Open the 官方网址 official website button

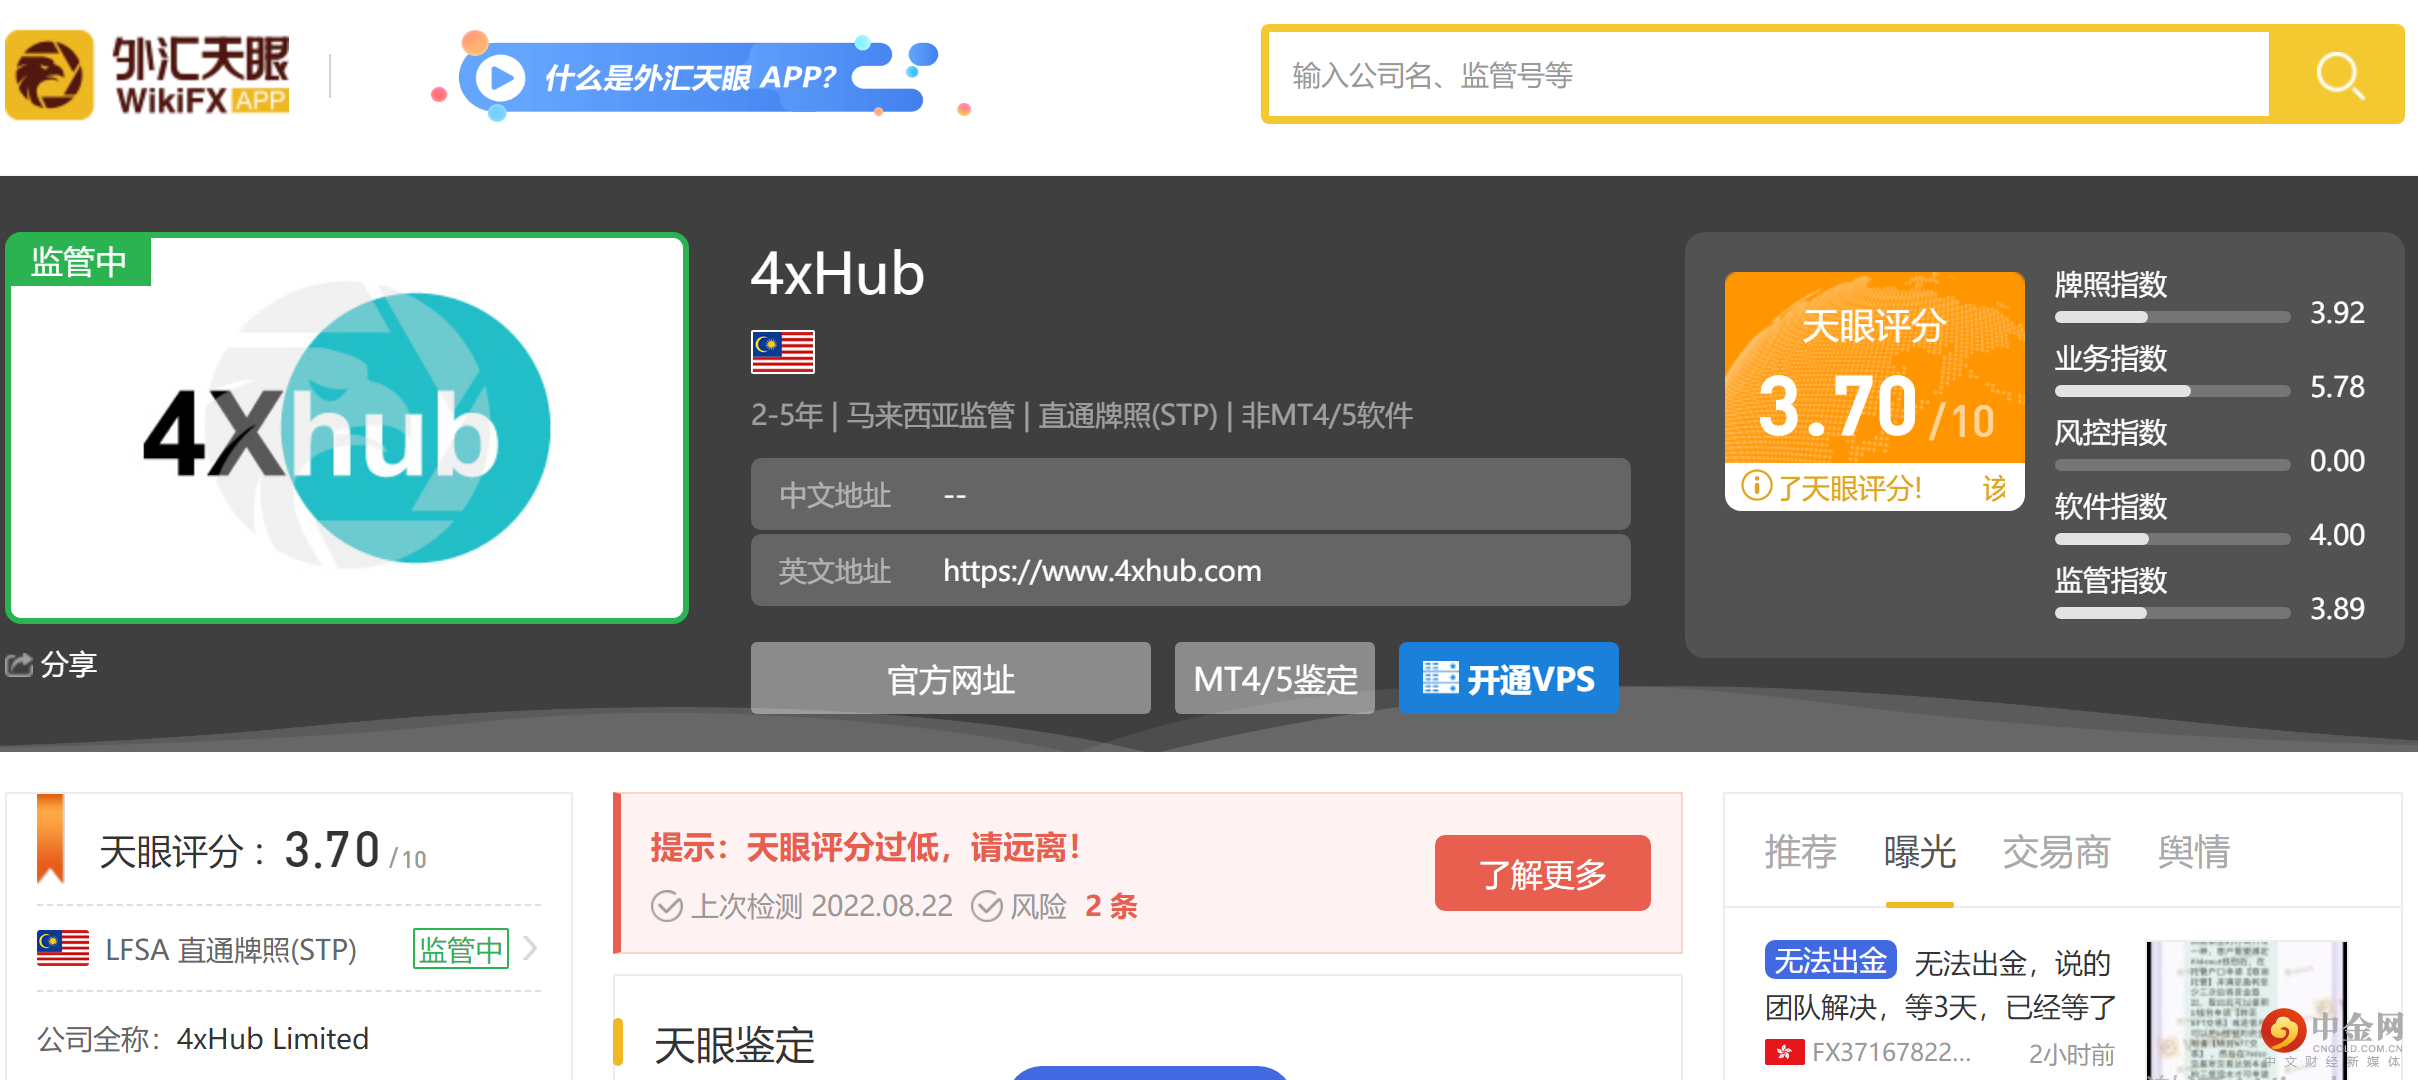point(950,679)
